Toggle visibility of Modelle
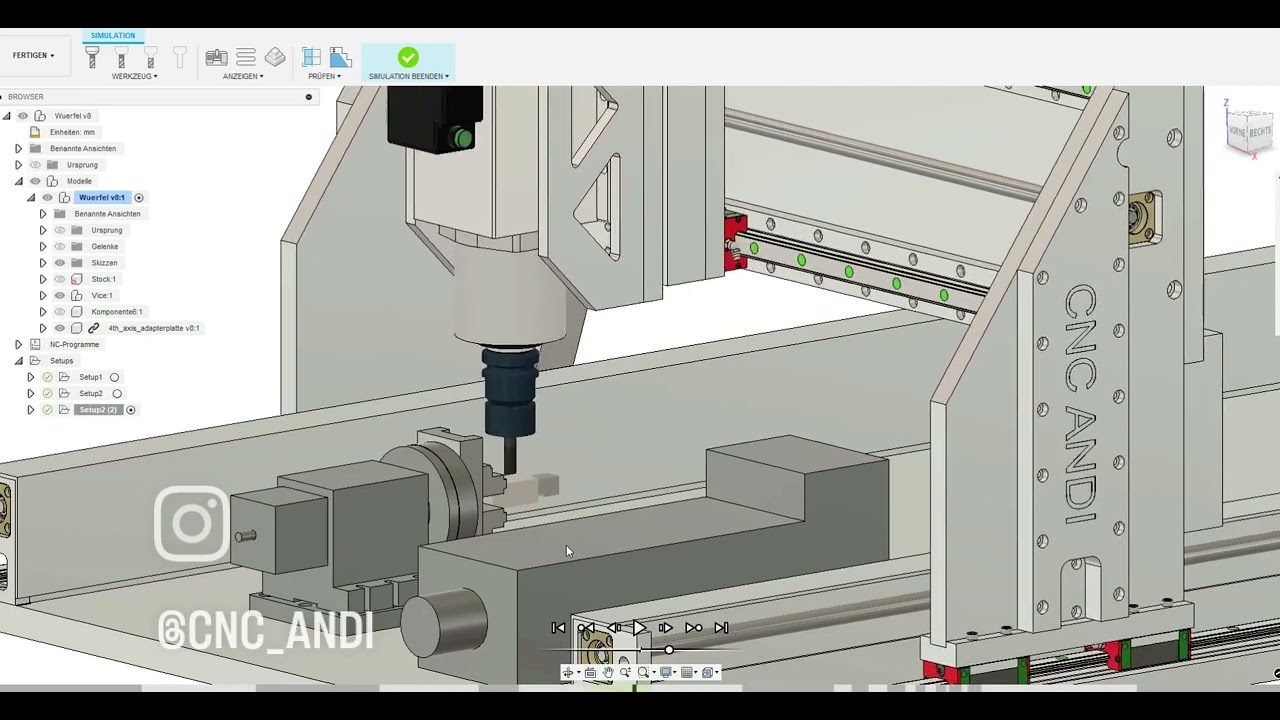Screen dimensions: 1280x720 pyautogui.click(x=35, y=181)
